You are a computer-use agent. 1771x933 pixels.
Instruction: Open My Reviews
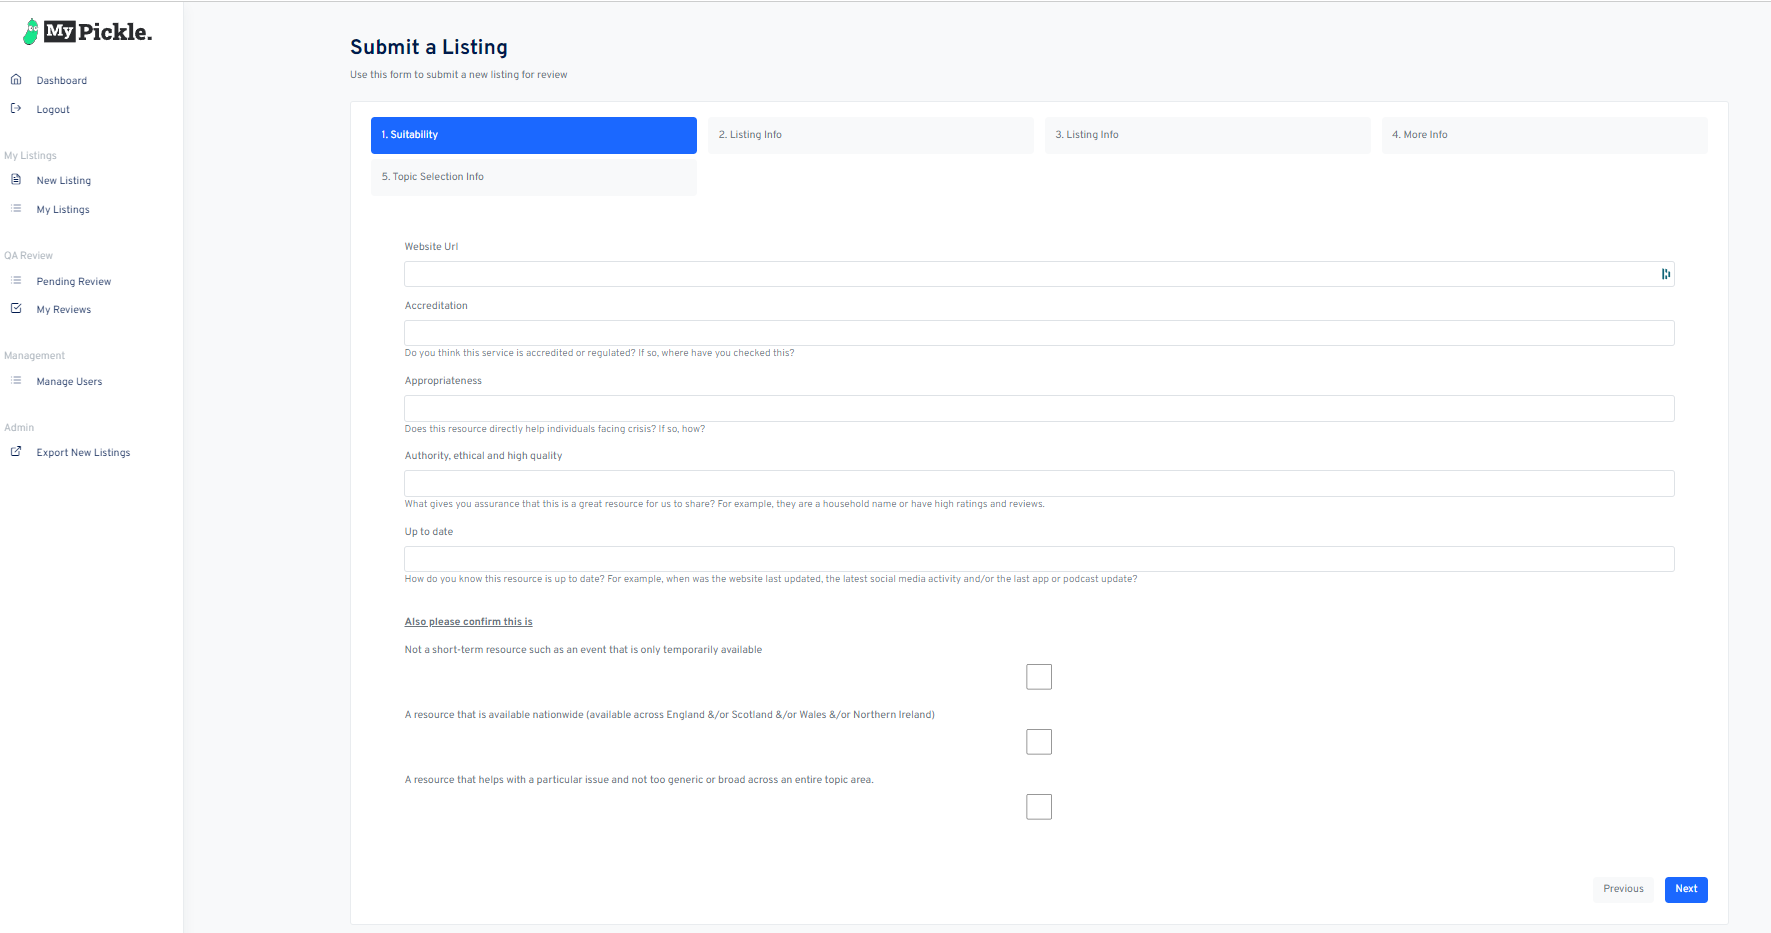[x=63, y=310]
